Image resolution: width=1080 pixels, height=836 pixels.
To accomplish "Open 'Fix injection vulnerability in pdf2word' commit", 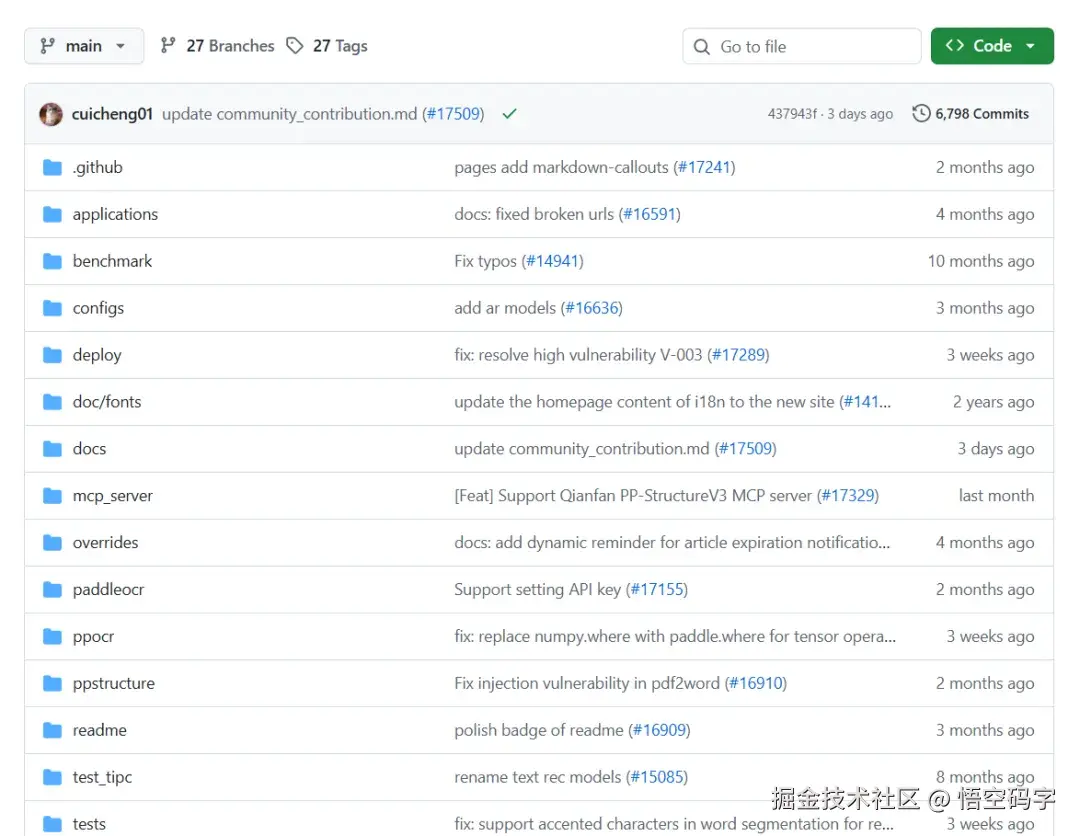I will point(587,683).
